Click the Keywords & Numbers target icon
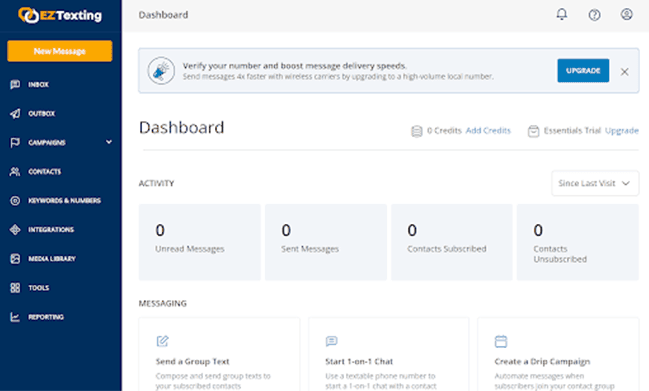 tap(15, 201)
